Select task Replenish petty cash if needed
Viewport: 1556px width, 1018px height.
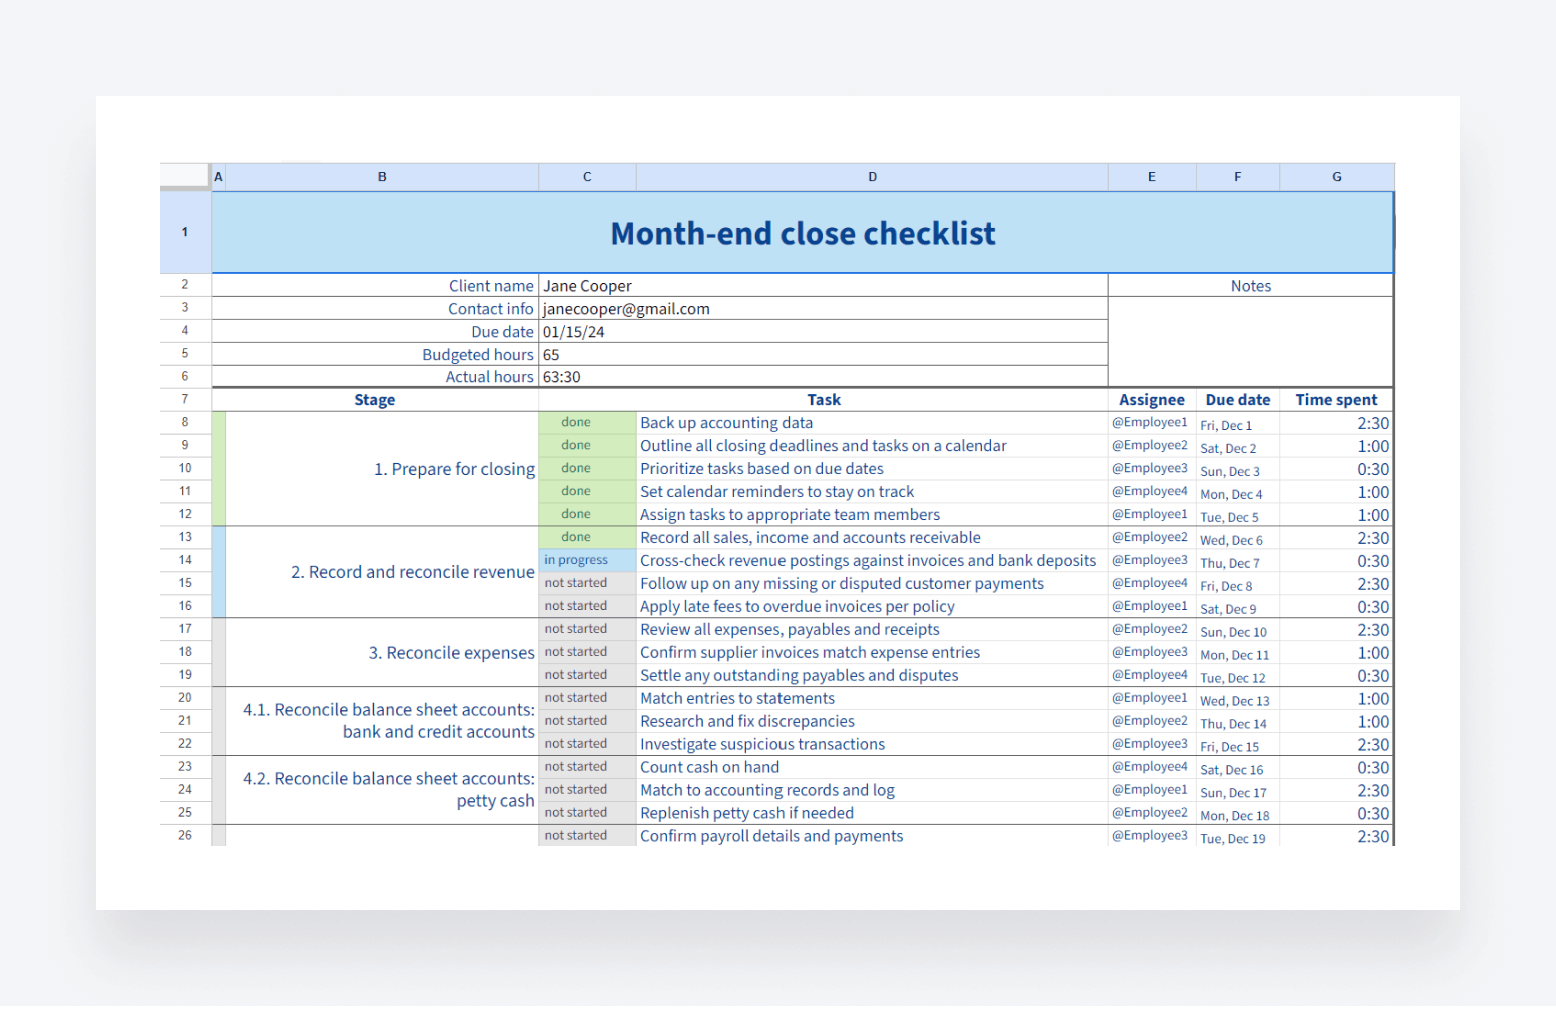872,813
